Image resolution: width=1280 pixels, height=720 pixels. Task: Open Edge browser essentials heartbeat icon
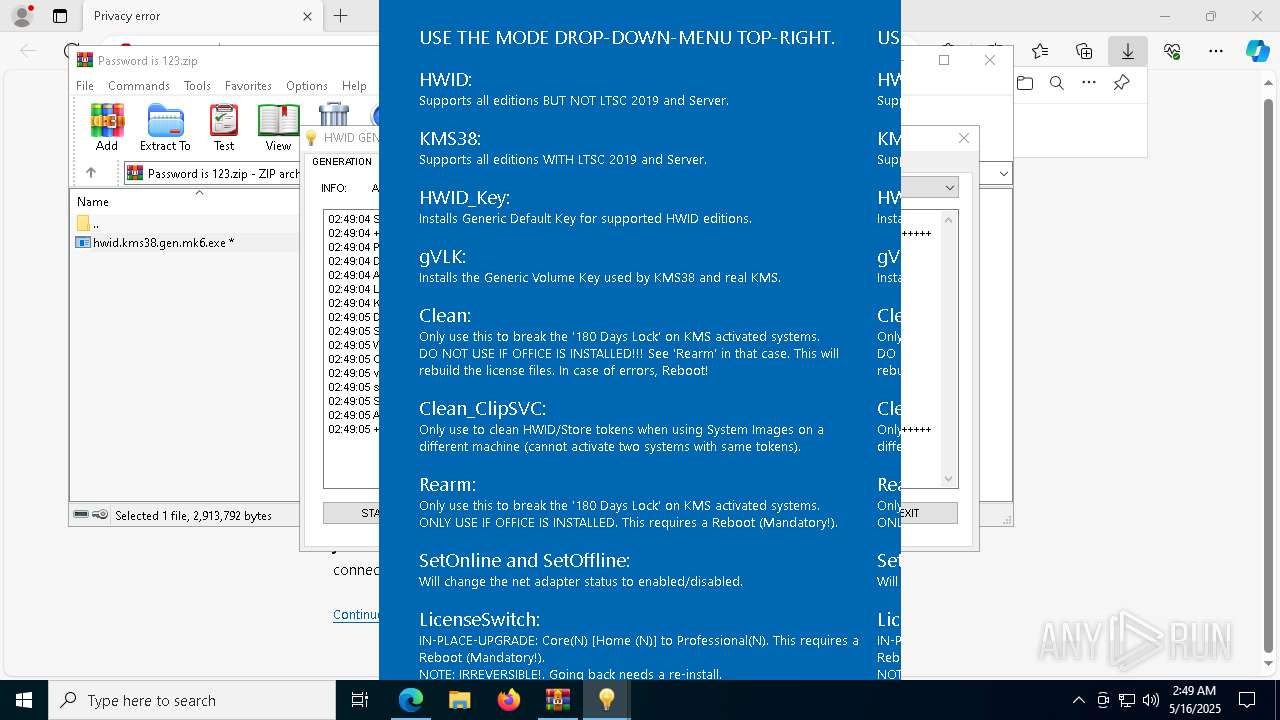[1172, 51]
